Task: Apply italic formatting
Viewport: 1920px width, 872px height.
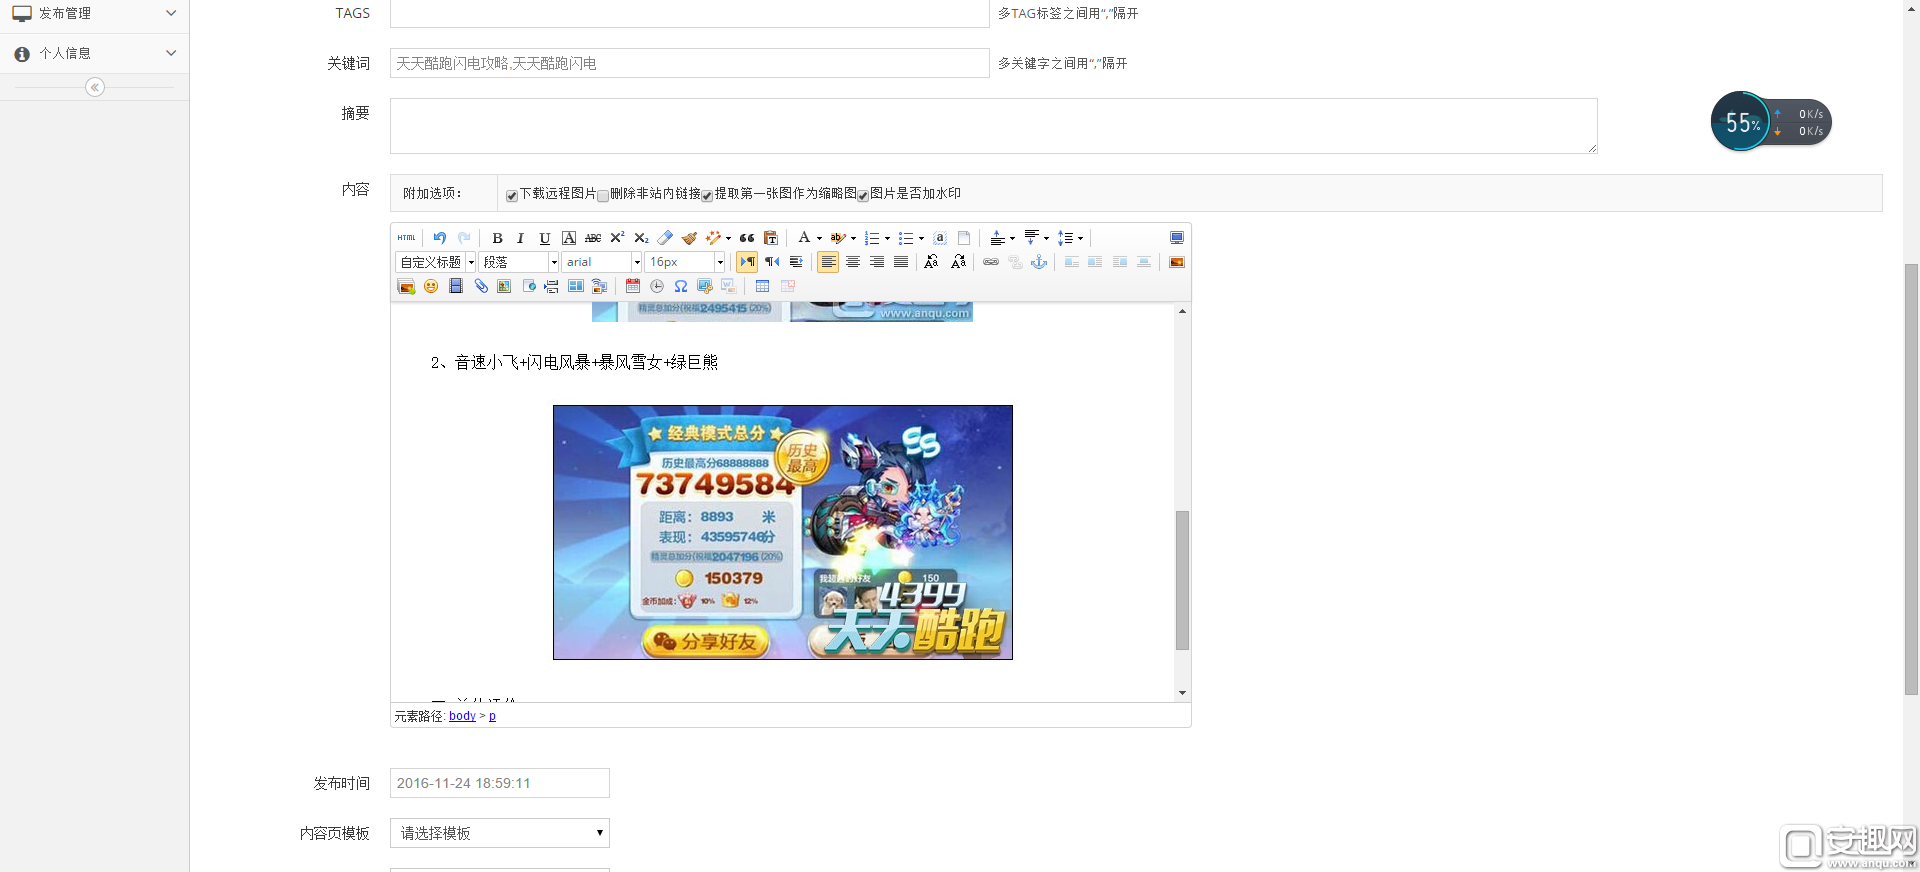Action: (x=520, y=238)
